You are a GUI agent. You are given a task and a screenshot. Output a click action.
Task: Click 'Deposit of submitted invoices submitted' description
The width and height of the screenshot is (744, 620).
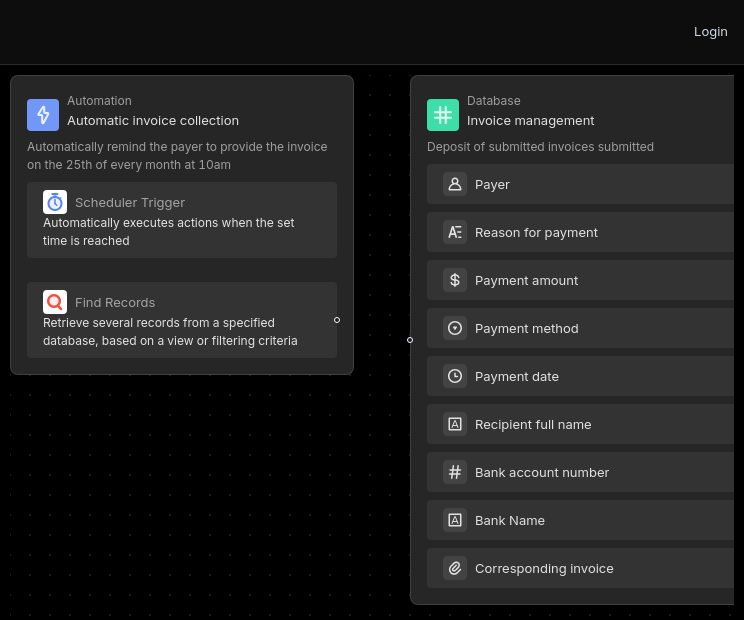pos(540,147)
